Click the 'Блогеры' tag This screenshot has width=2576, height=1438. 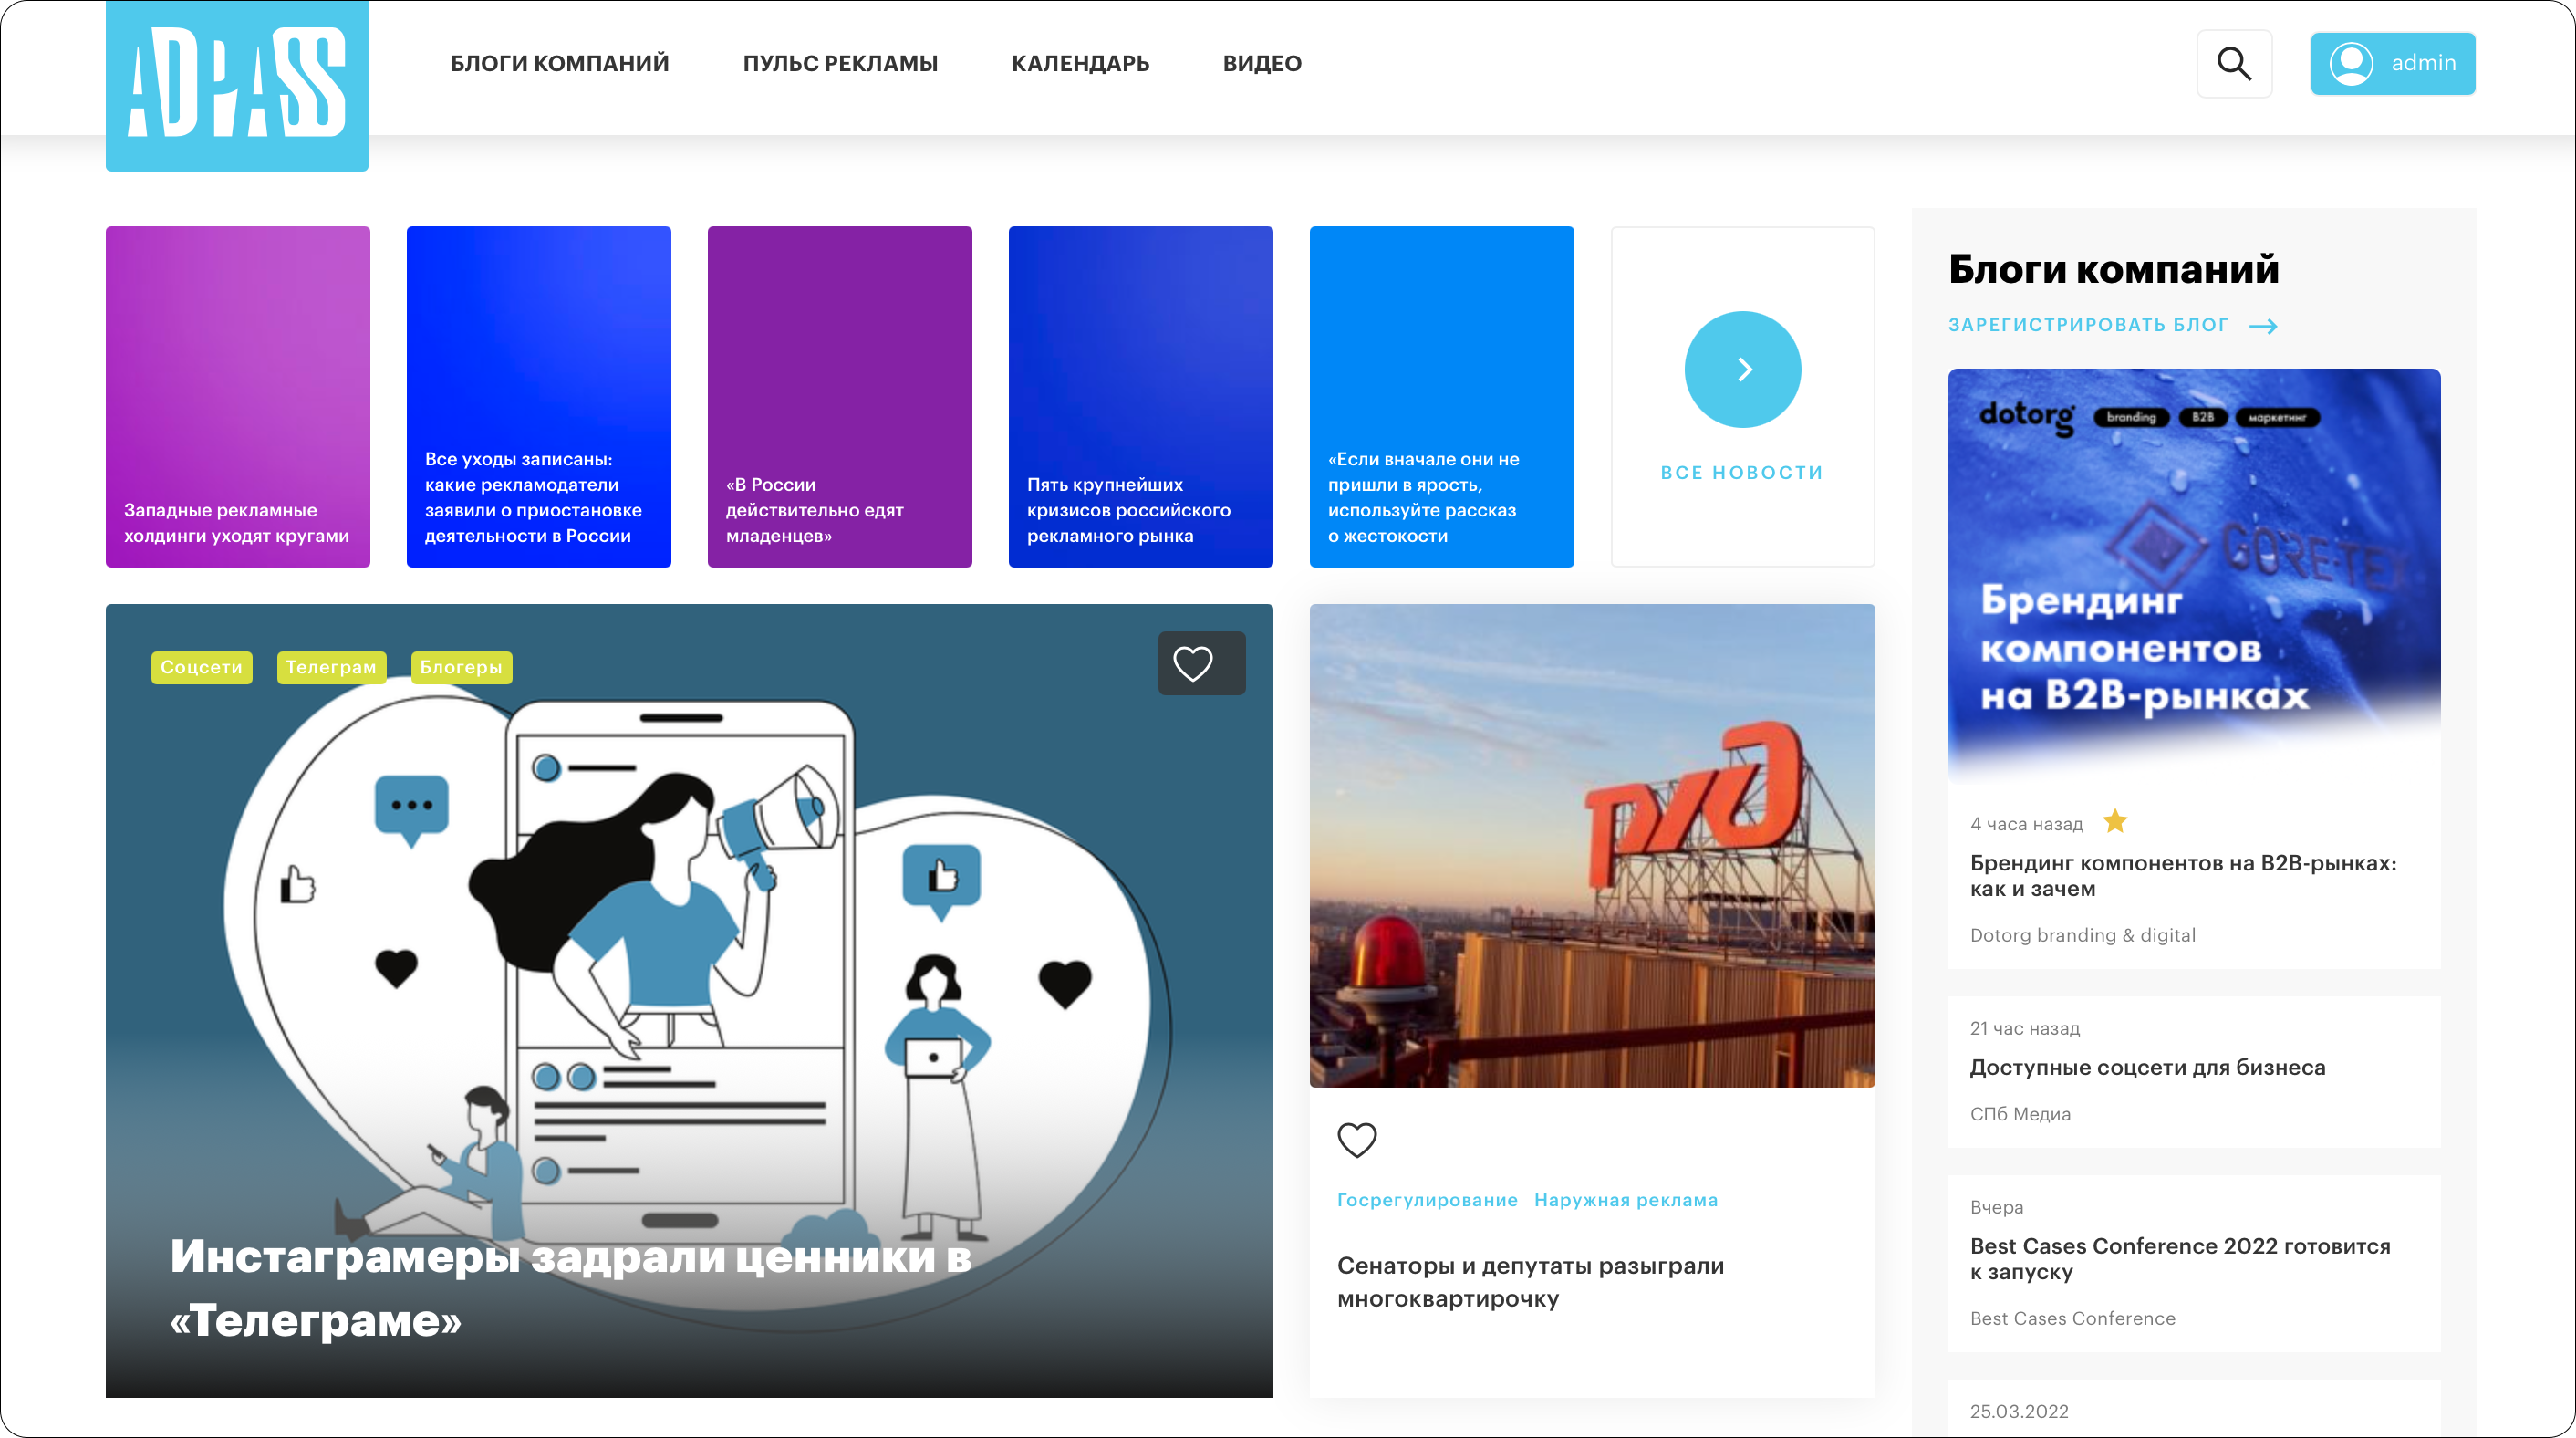461,667
